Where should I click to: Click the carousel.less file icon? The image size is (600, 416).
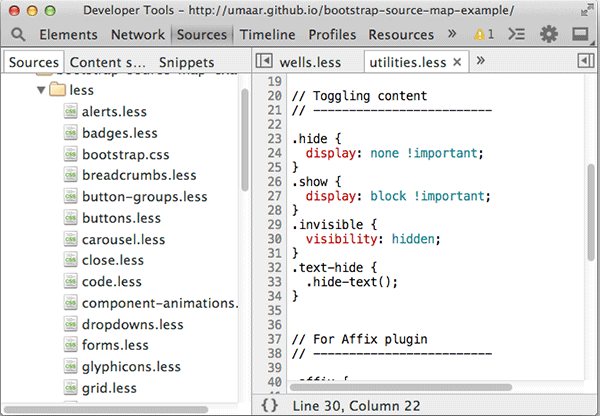(x=70, y=239)
